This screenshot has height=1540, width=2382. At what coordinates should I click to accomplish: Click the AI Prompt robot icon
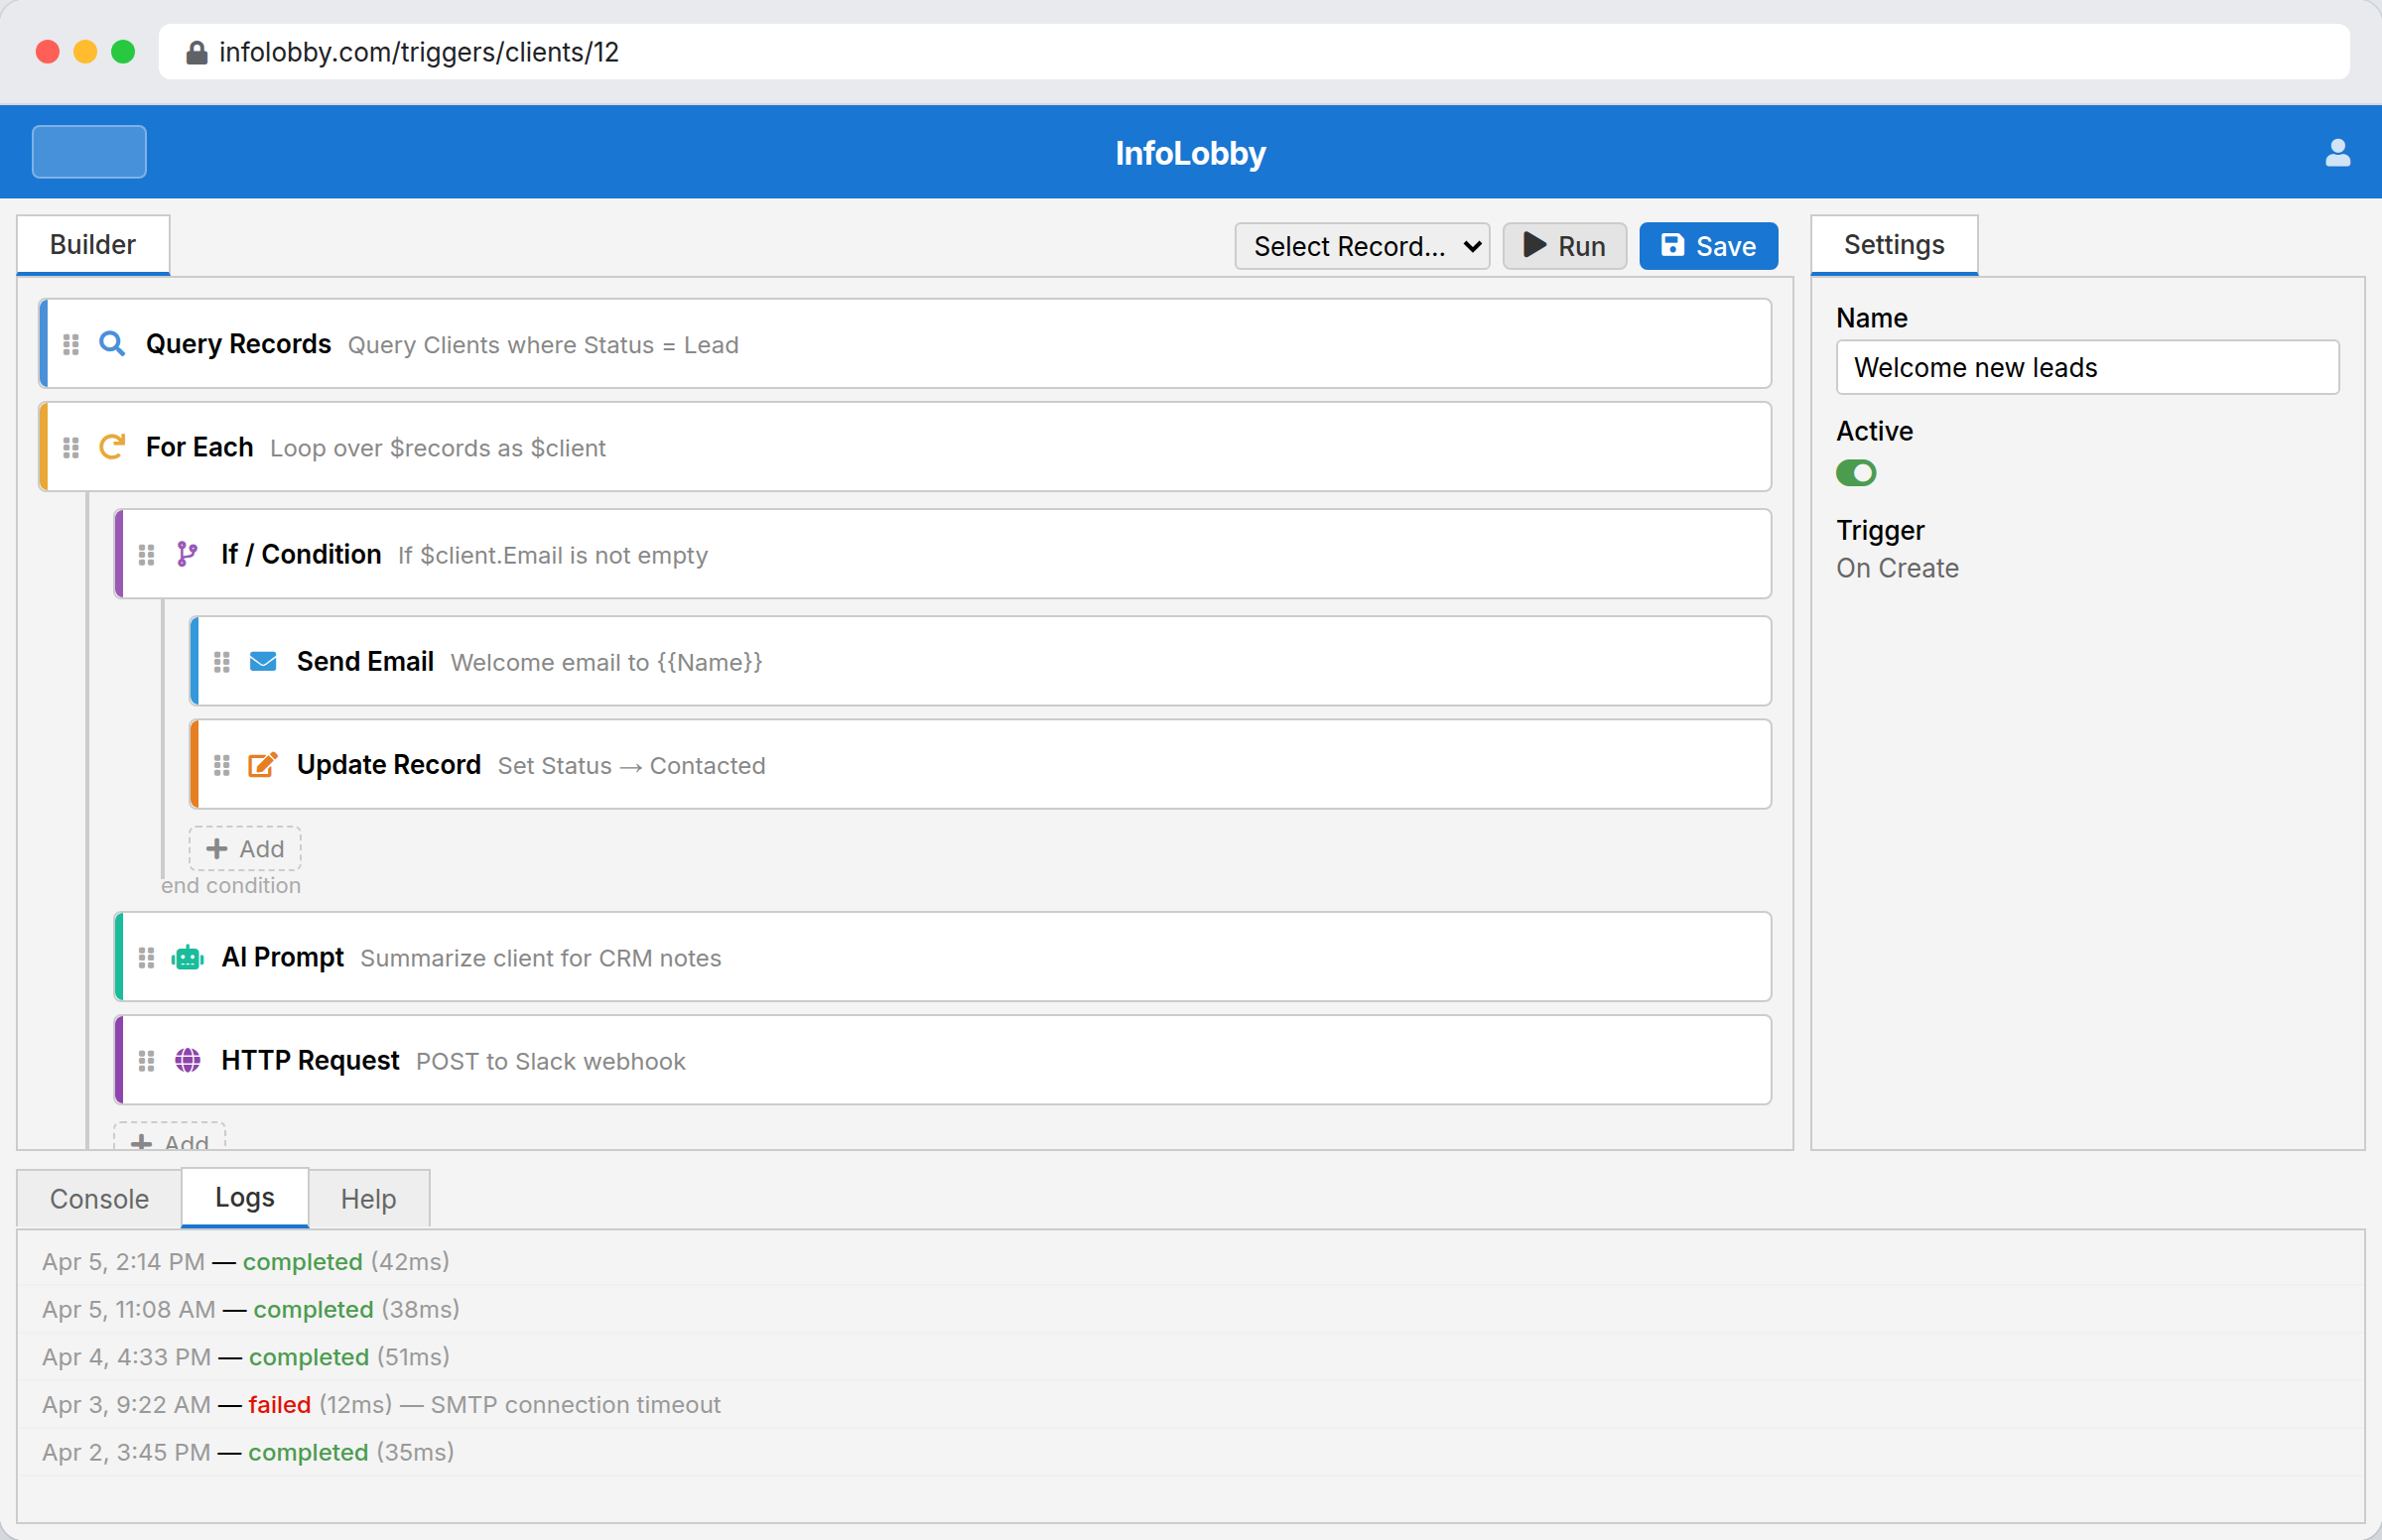(x=187, y=957)
